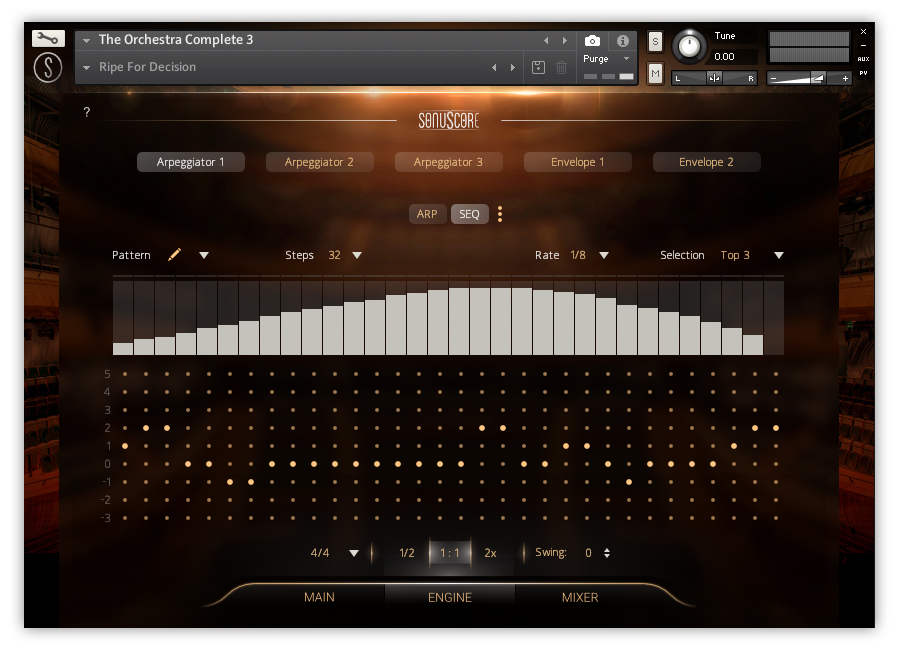
Task: Save the snapshot with floppy disk icon
Action: [x=539, y=67]
